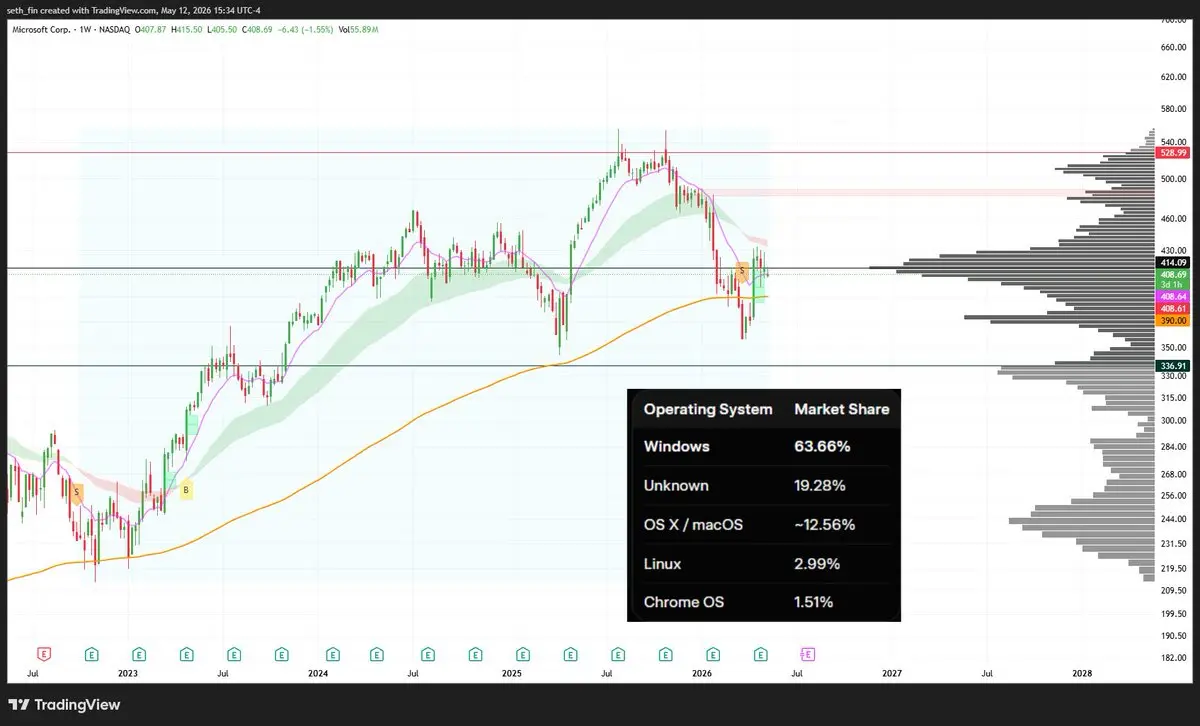Click the earnings marker above the 2025 label
The height and width of the screenshot is (726, 1200).
pyautogui.click(x=522, y=654)
